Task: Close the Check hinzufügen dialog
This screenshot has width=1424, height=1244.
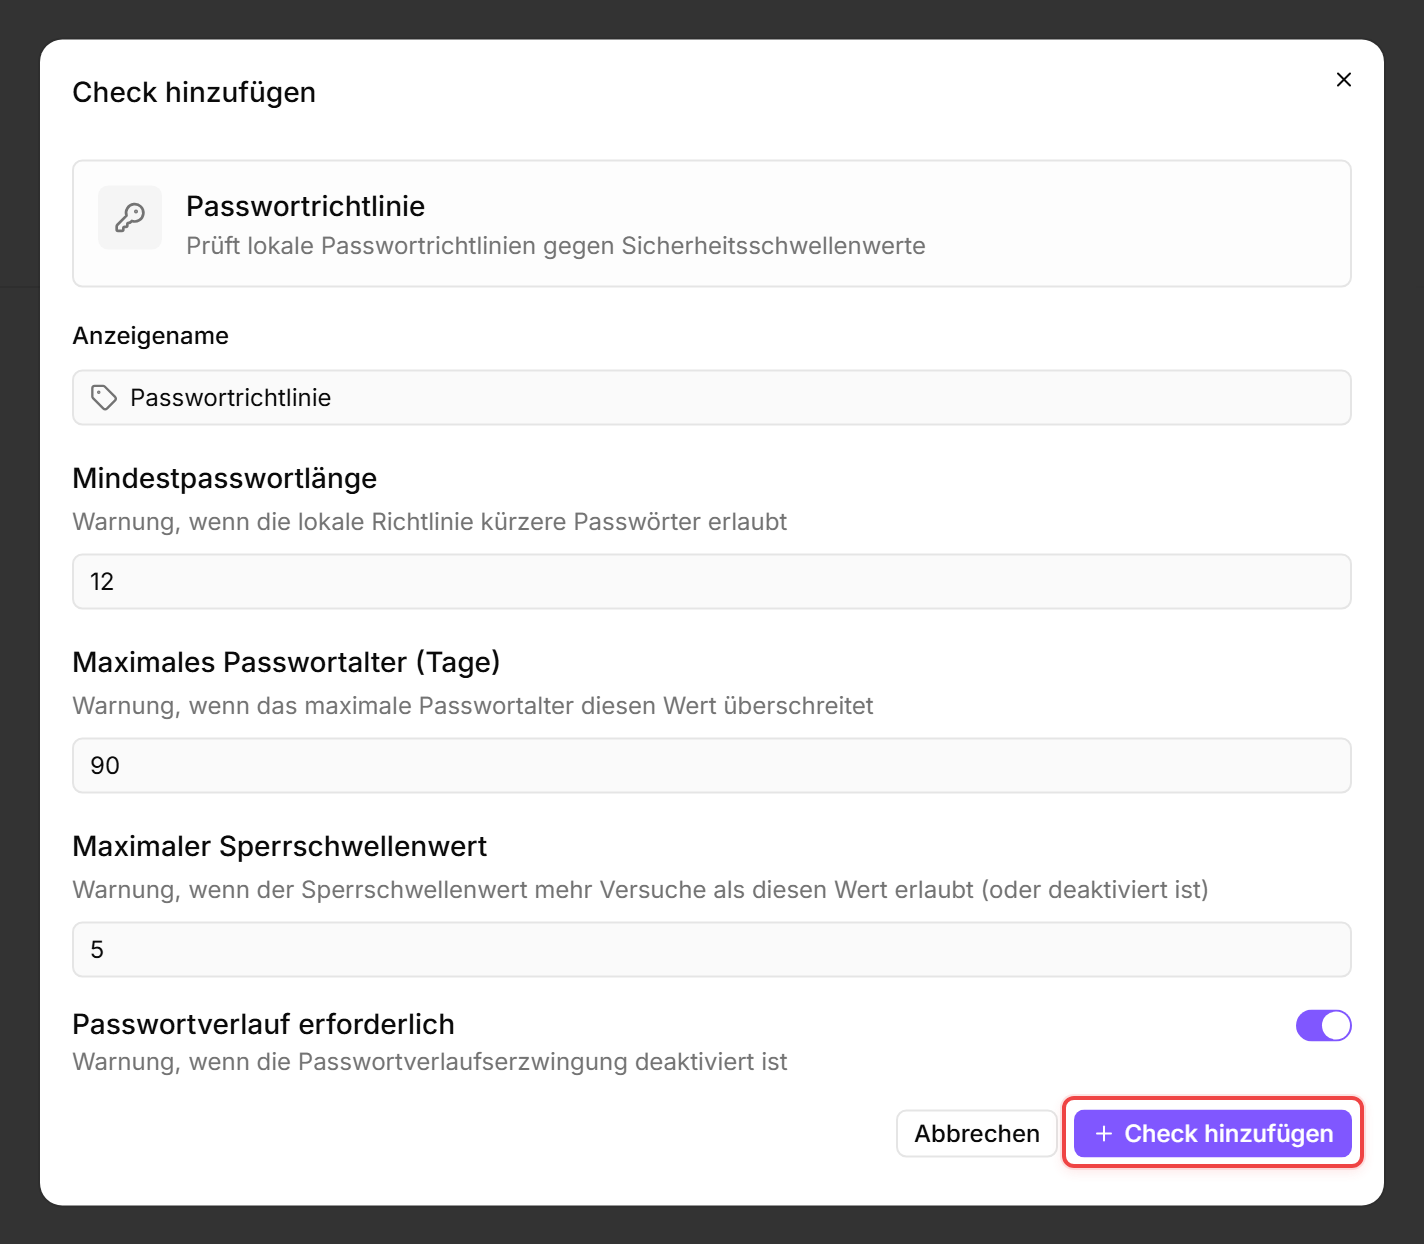Action: click(1343, 80)
